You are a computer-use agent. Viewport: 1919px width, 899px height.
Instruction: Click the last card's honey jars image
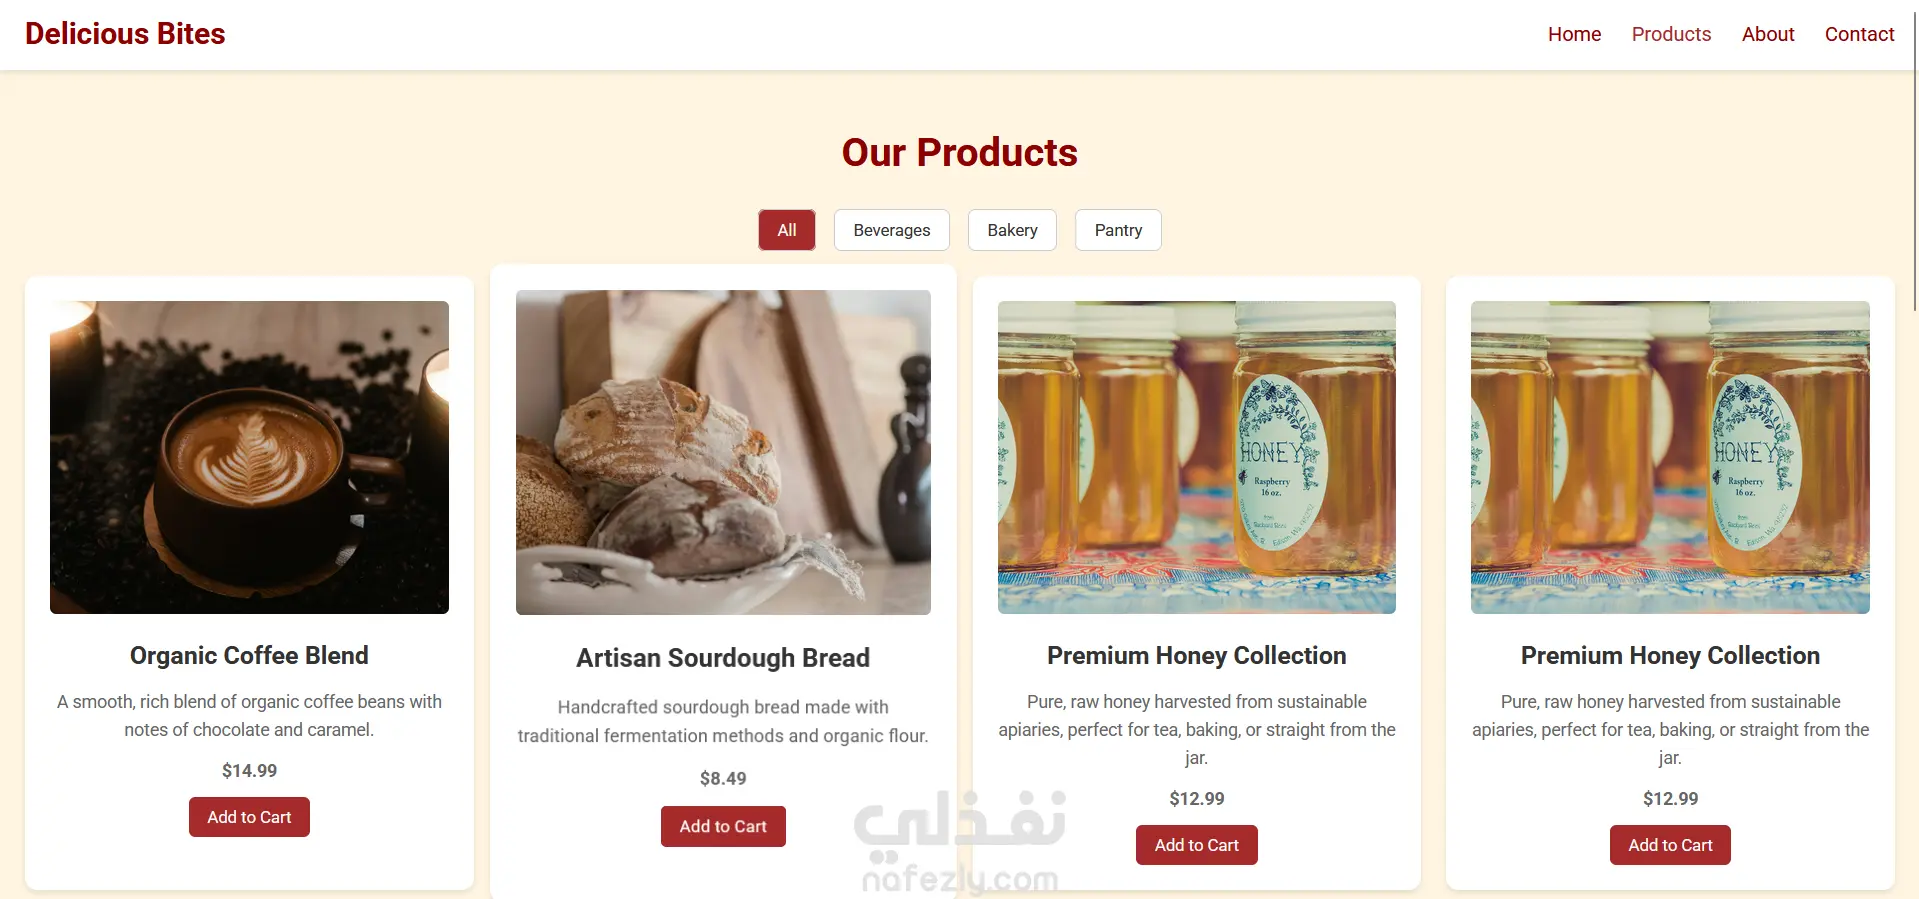pos(1670,457)
